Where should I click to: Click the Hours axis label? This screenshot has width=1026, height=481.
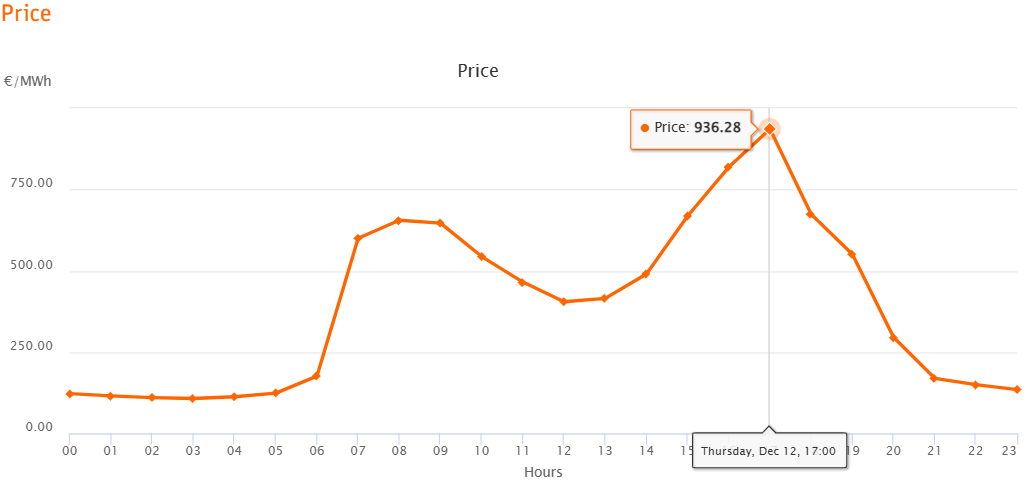(x=543, y=472)
